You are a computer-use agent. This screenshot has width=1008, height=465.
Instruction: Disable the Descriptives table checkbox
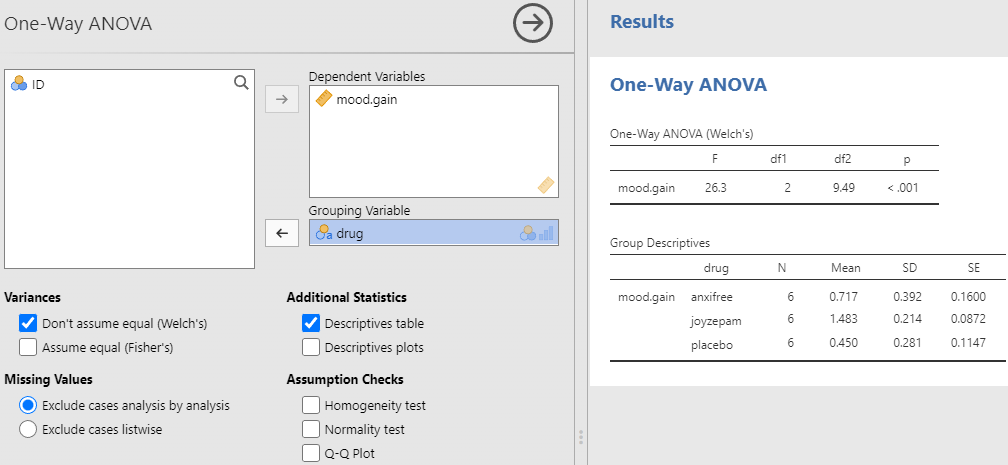311,323
